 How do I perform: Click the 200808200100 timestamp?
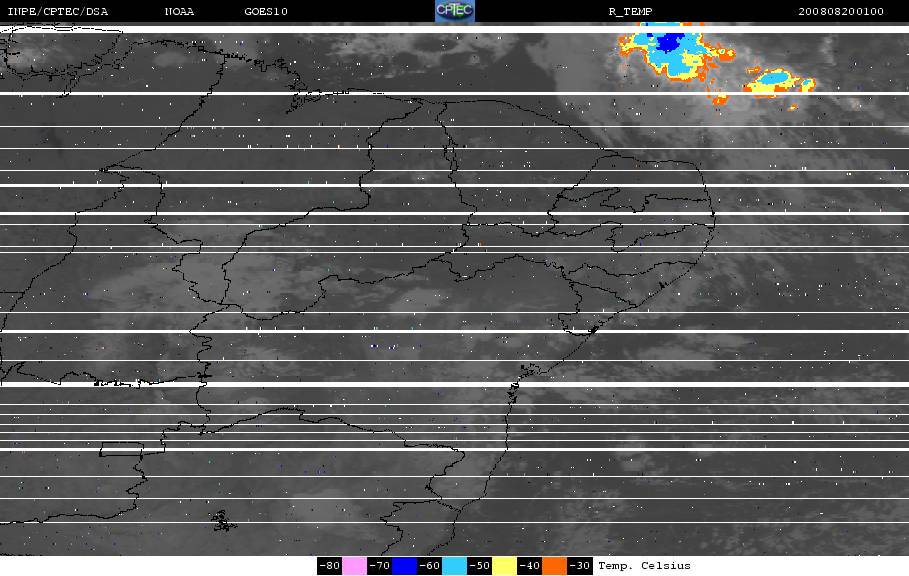841,12
